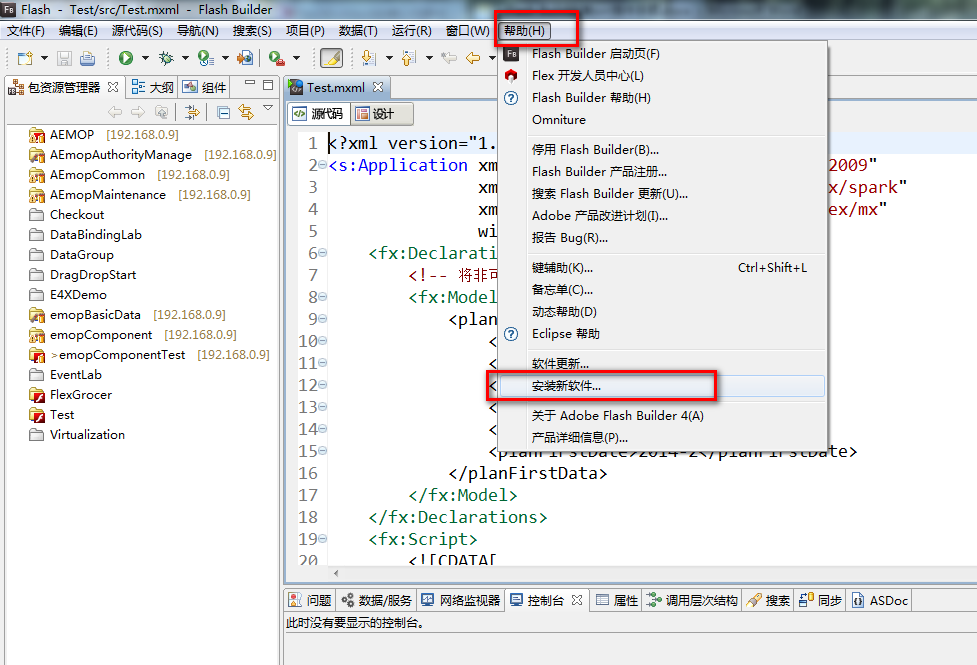Image resolution: width=977 pixels, height=665 pixels.
Task: Open previous annotation dropdown arrow
Action: (x=429, y=58)
